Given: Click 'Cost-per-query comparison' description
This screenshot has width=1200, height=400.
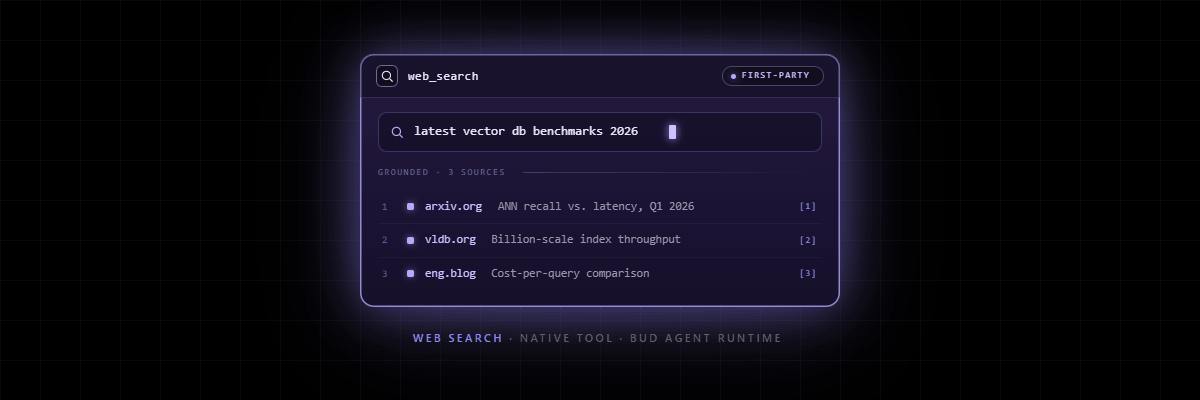Looking at the screenshot, I should click(570, 273).
